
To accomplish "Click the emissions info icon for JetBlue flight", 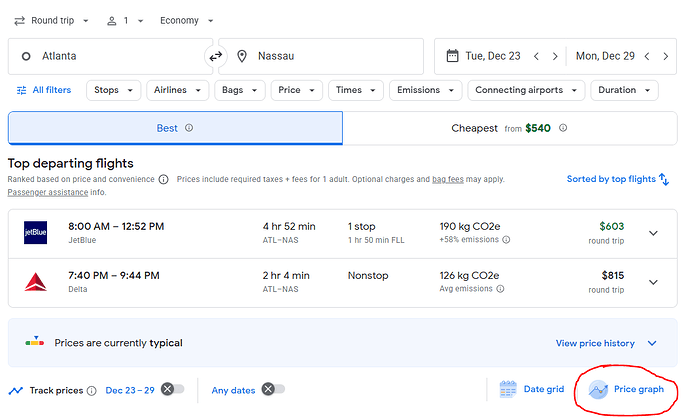I will coord(506,240).
